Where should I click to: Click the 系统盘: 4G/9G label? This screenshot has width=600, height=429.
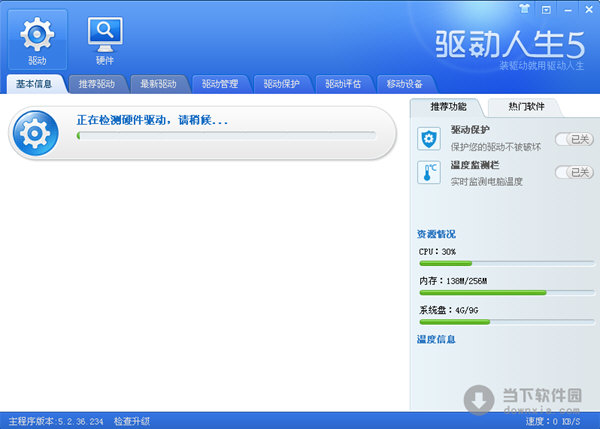coord(448,310)
